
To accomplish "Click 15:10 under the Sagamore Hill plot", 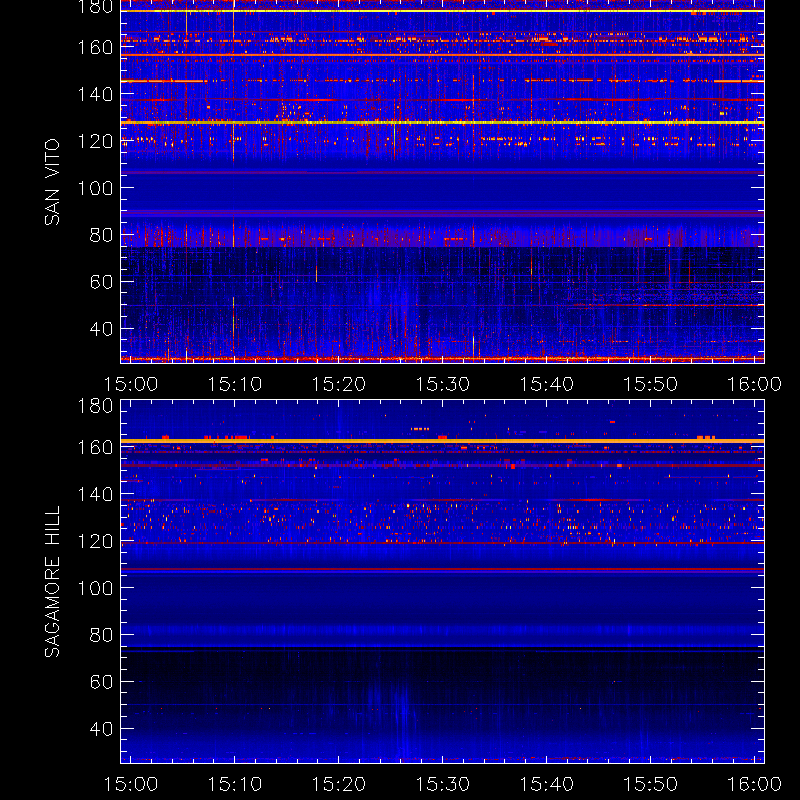I will [x=235, y=784].
